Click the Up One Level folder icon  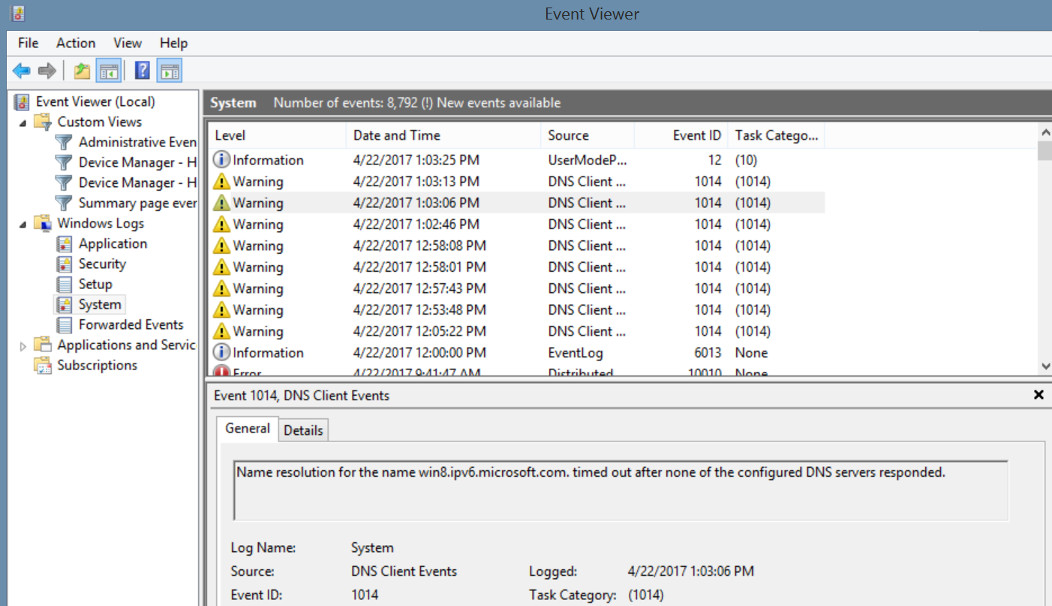(82, 70)
